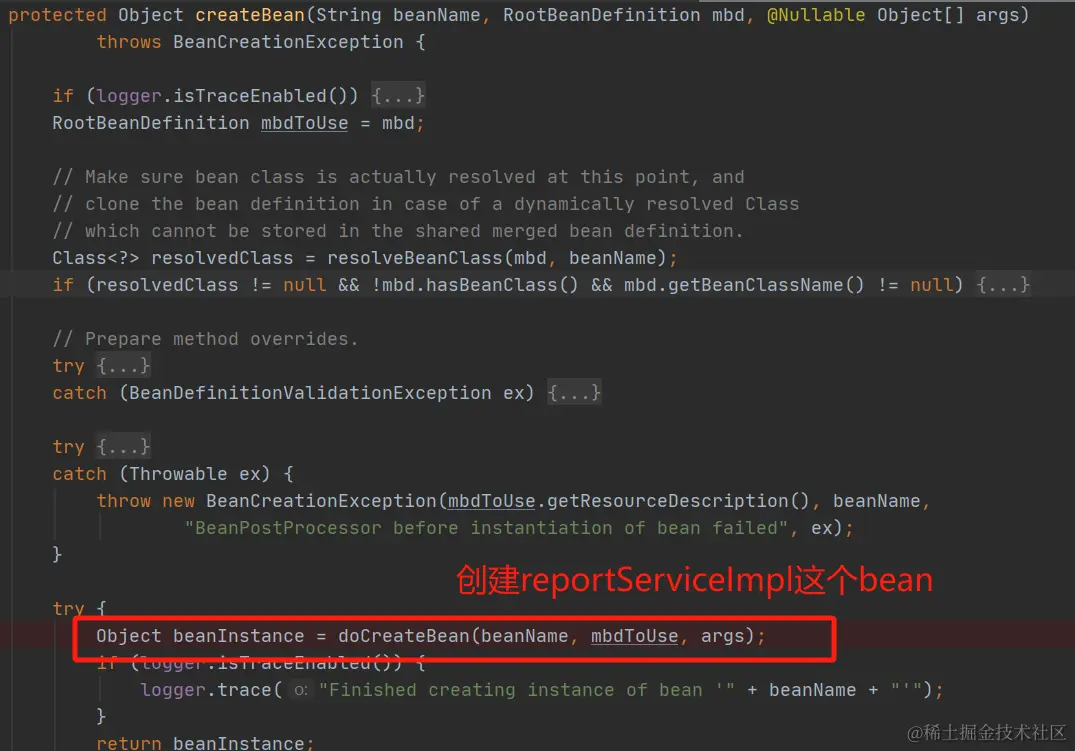Click mbdToUse argument inside doCreateBean call

634,636
